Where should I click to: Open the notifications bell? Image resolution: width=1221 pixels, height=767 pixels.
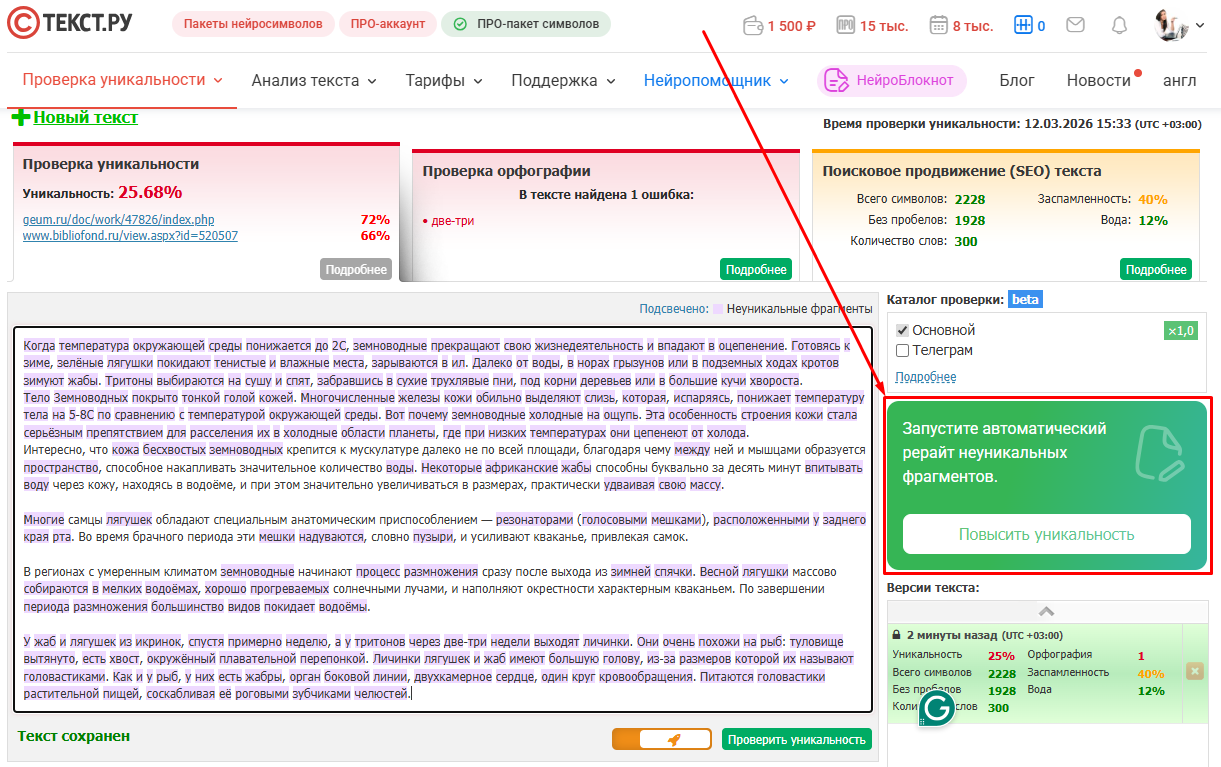1119,25
